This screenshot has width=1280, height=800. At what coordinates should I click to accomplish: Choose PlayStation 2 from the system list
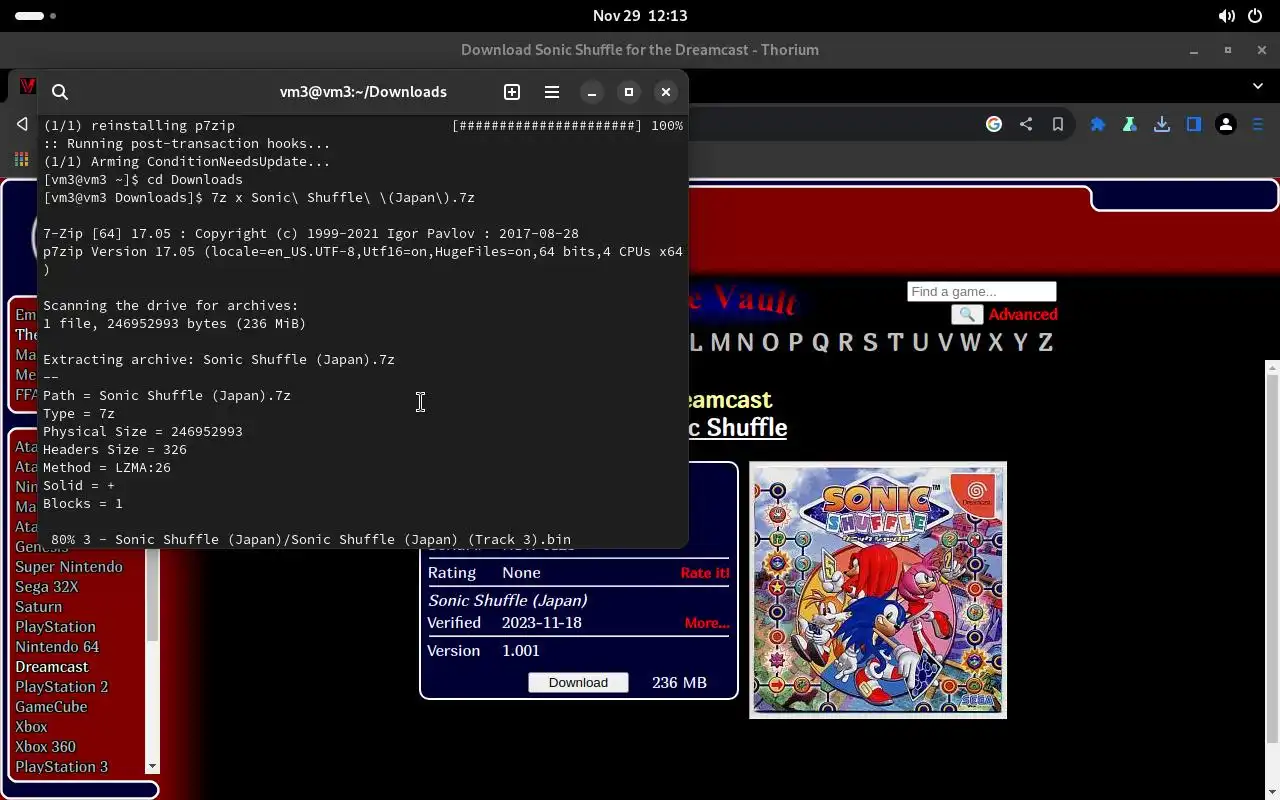pyautogui.click(x=62, y=687)
